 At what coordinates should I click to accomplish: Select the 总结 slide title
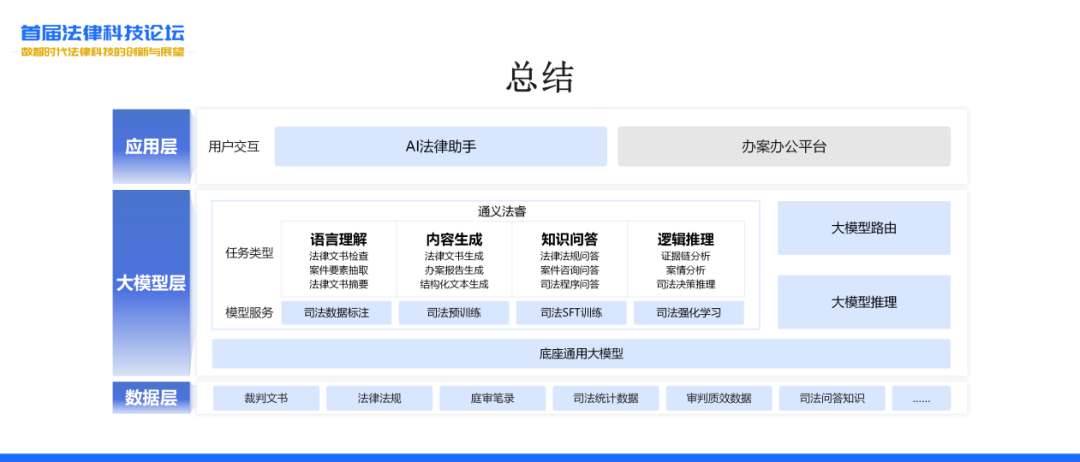540,77
